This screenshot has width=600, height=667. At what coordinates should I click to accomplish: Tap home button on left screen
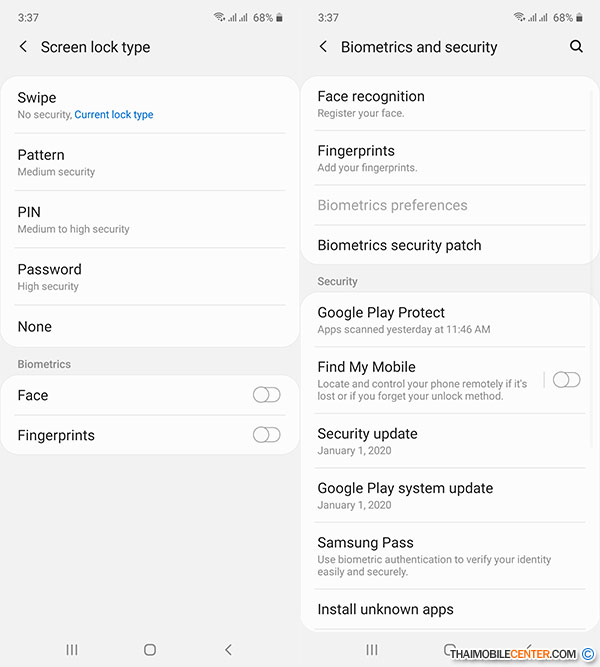(x=150, y=650)
